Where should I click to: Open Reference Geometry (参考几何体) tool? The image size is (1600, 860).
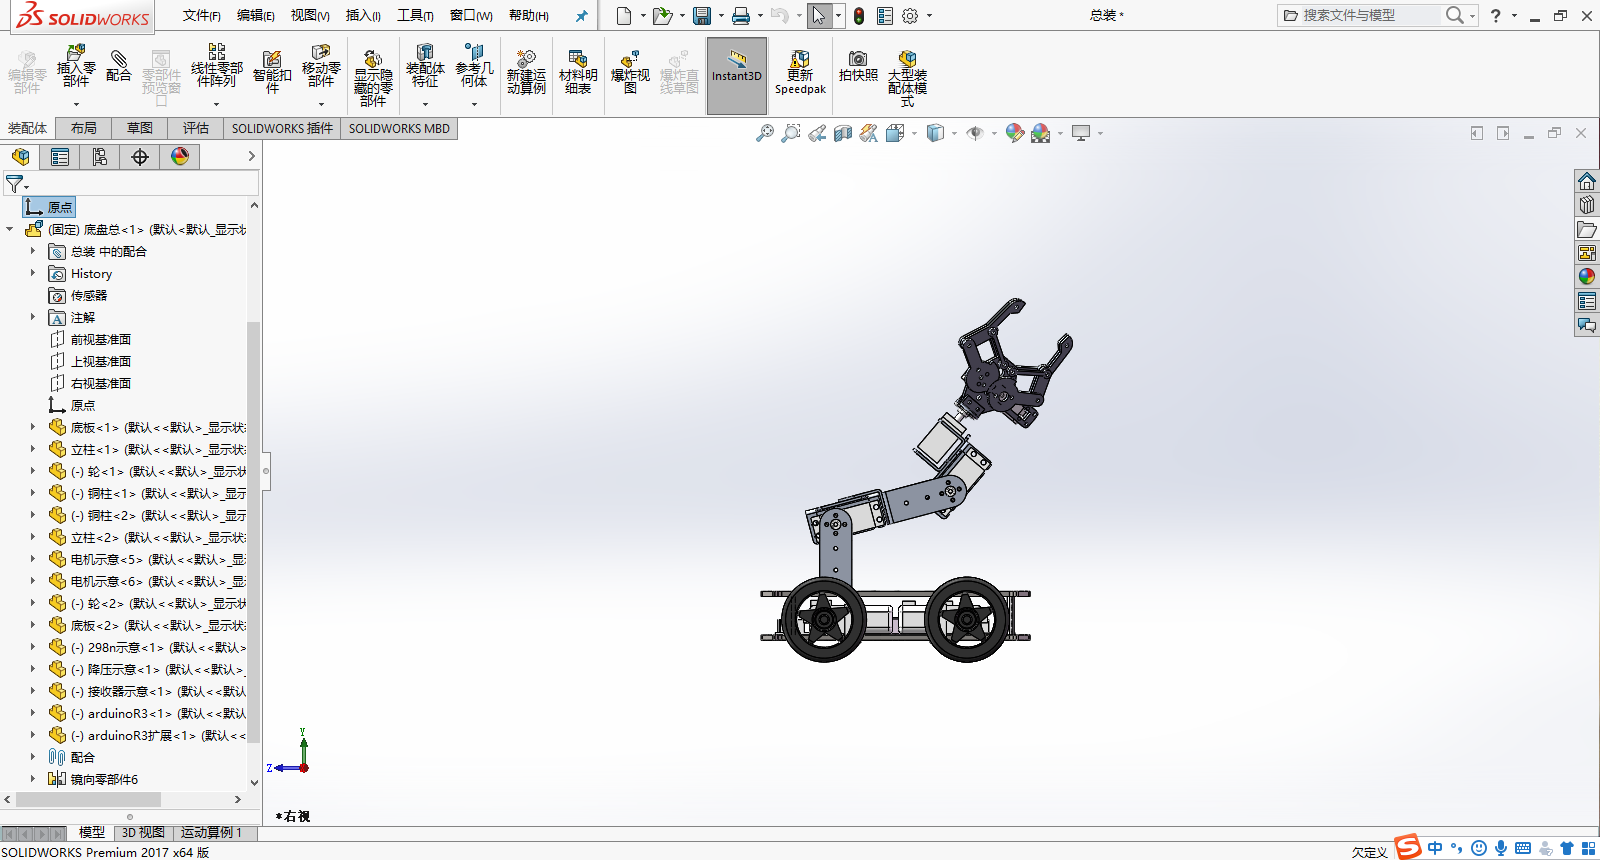pyautogui.click(x=474, y=67)
